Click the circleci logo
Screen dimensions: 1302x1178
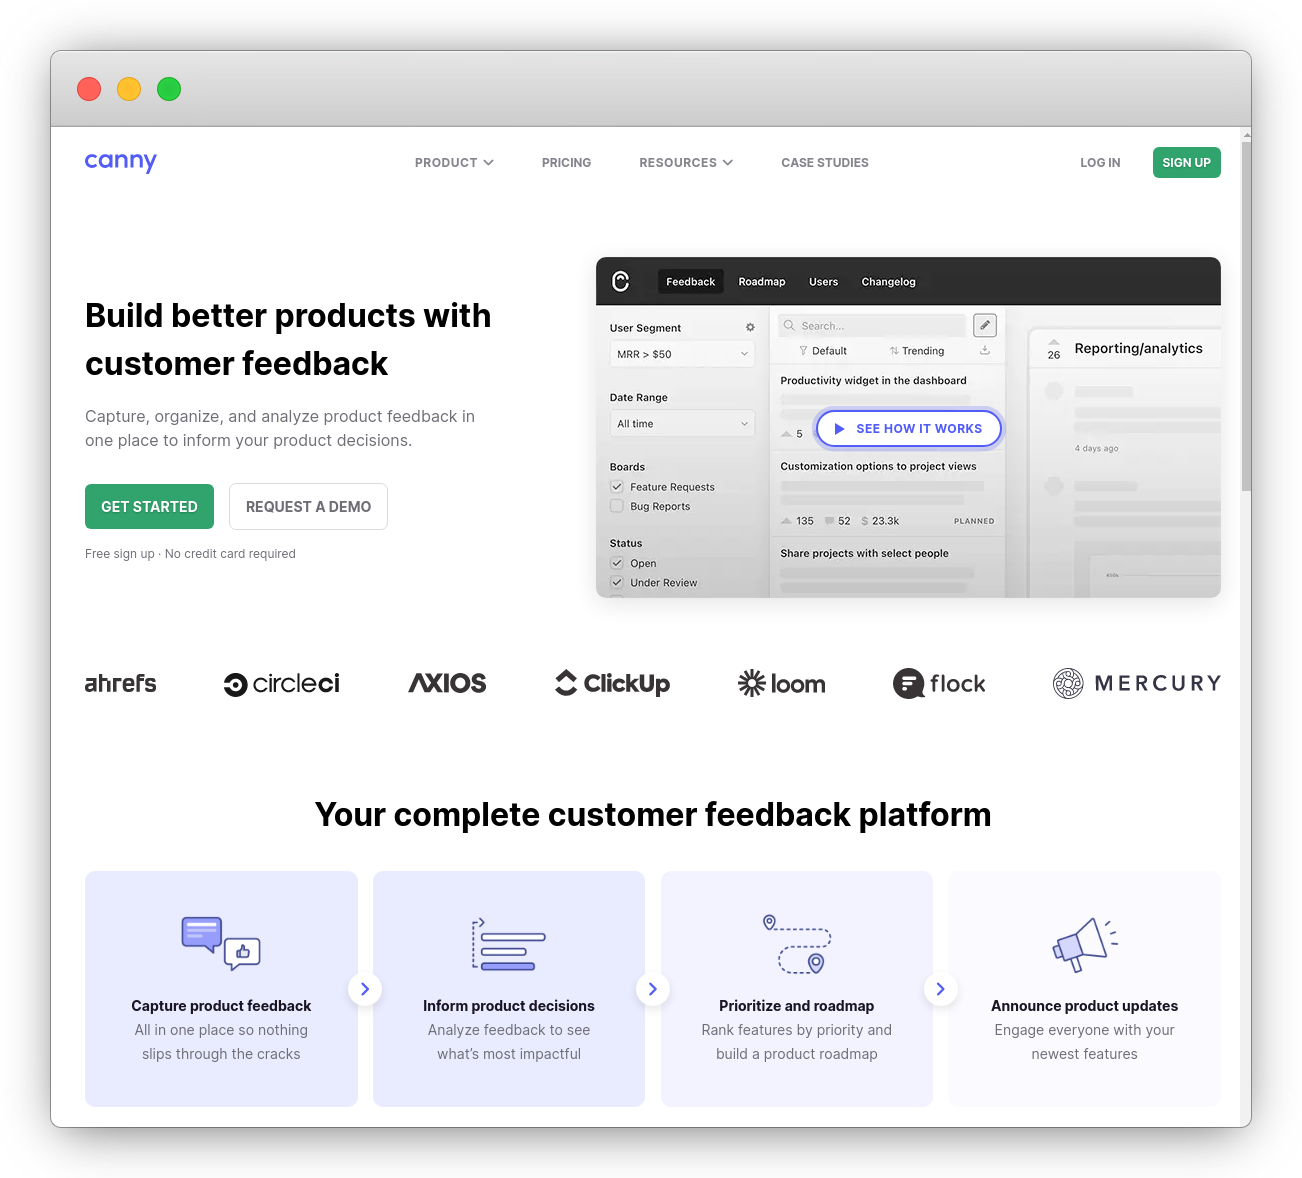[282, 684]
